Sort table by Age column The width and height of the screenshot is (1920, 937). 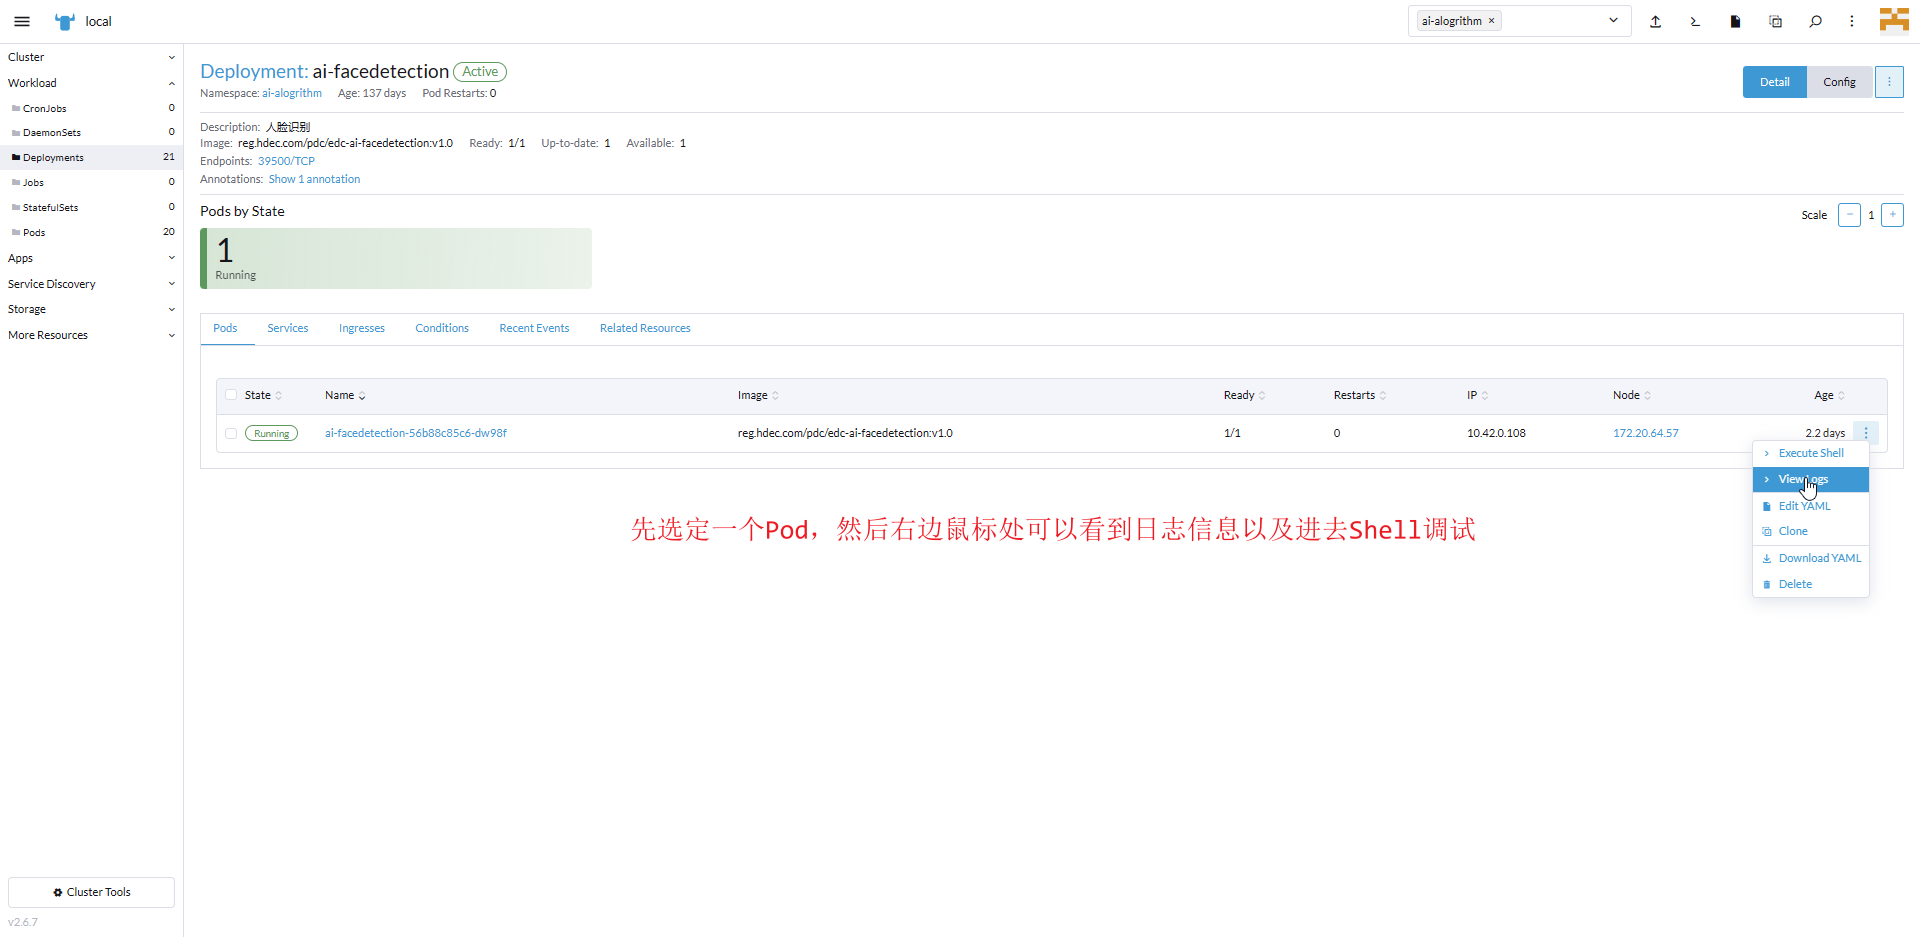pyautogui.click(x=1830, y=395)
